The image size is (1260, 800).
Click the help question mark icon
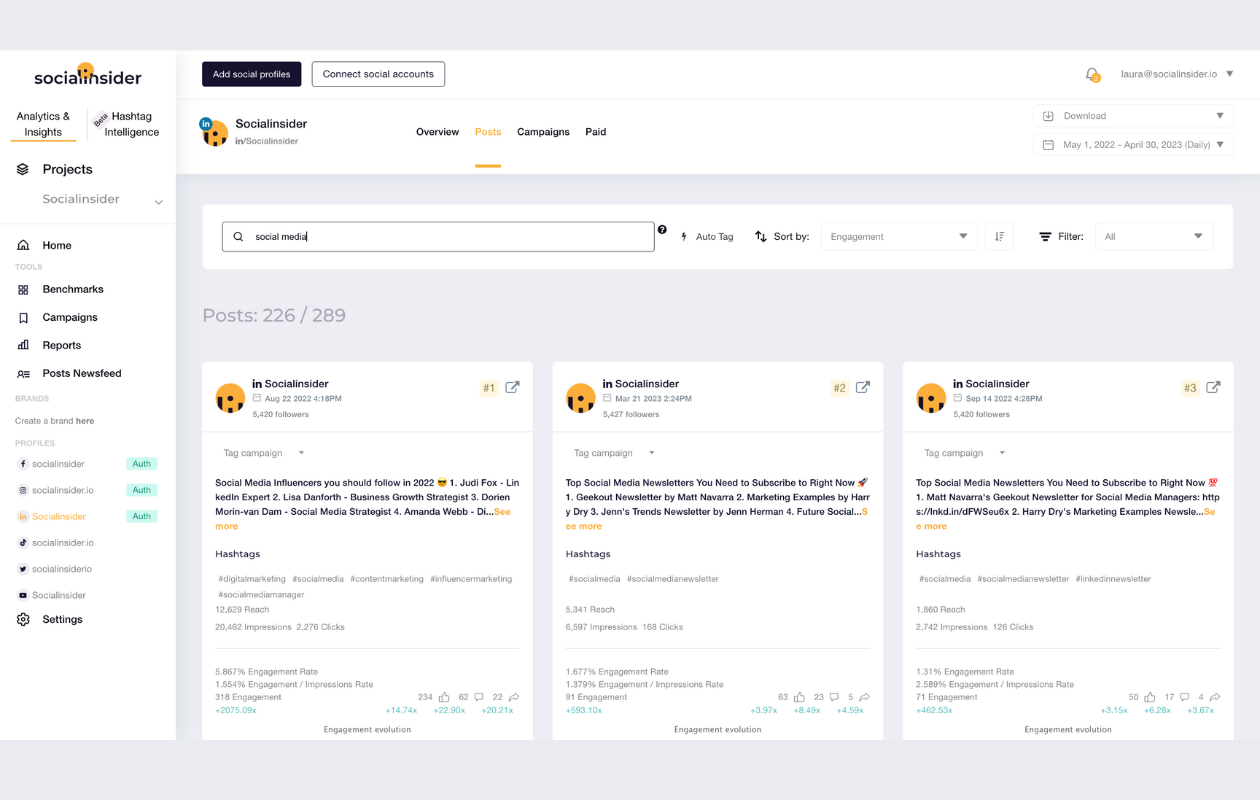click(x=662, y=230)
